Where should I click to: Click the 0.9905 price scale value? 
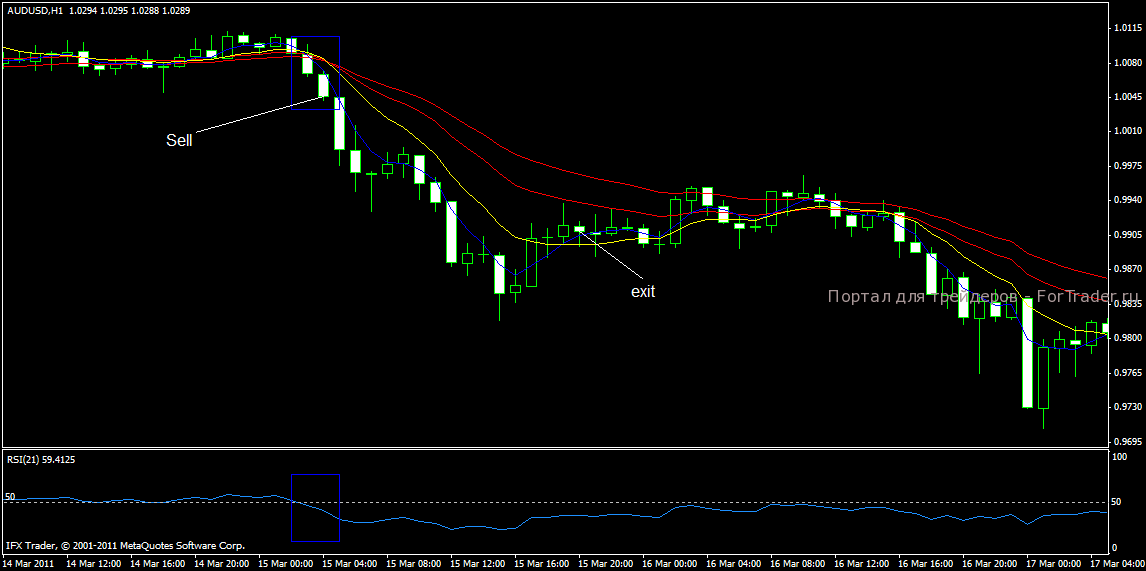coord(1126,235)
